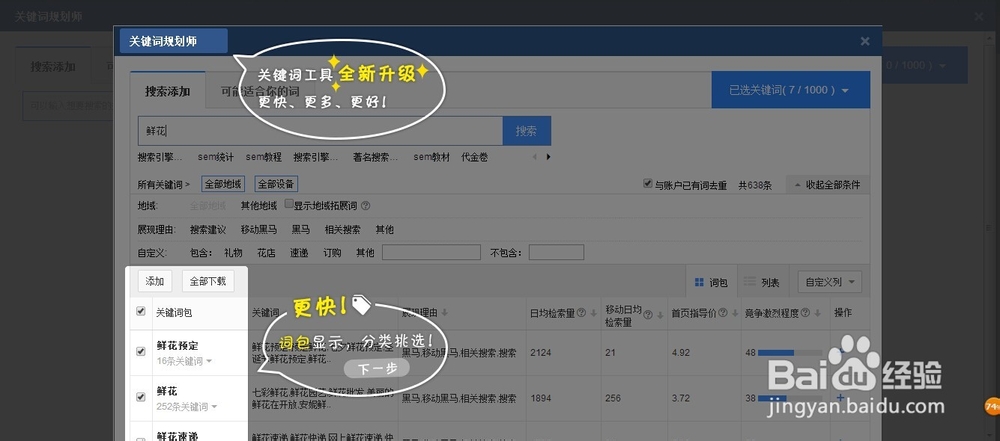Click the 3.72 guide price value
1000x441 pixels.
[680, 398]
